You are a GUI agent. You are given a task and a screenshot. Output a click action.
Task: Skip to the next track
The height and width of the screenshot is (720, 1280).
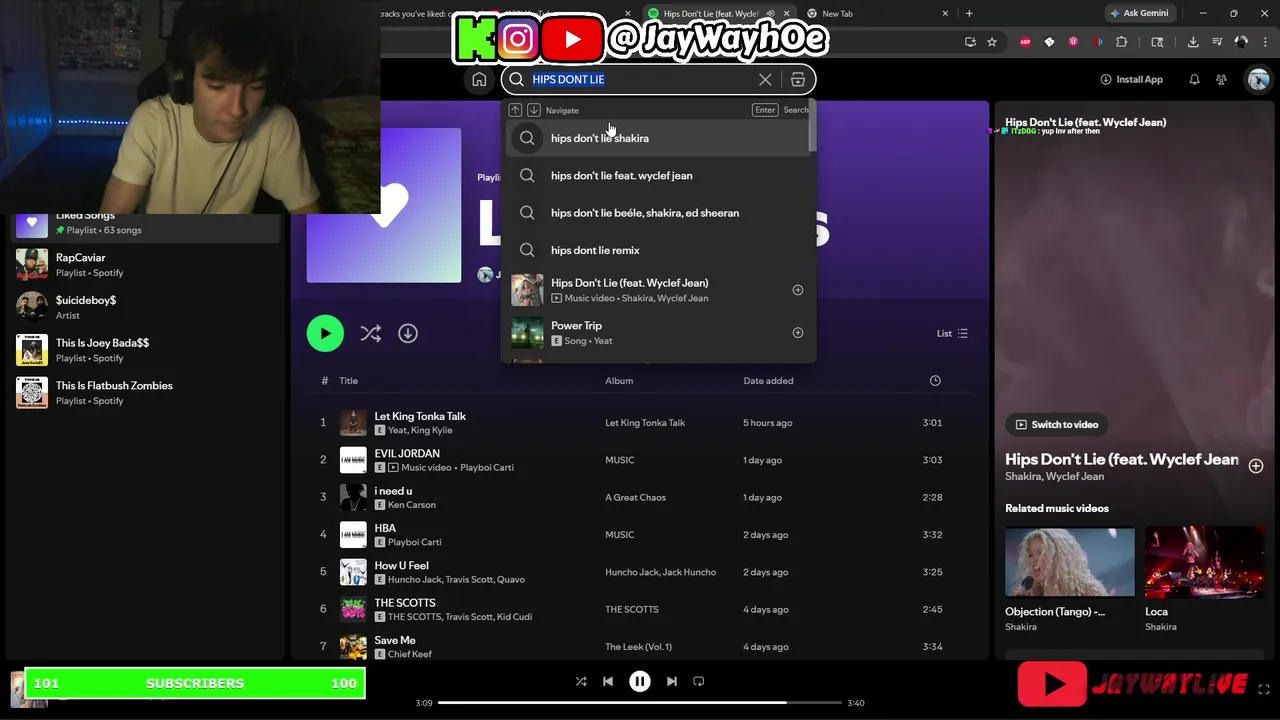click(672, 681)
